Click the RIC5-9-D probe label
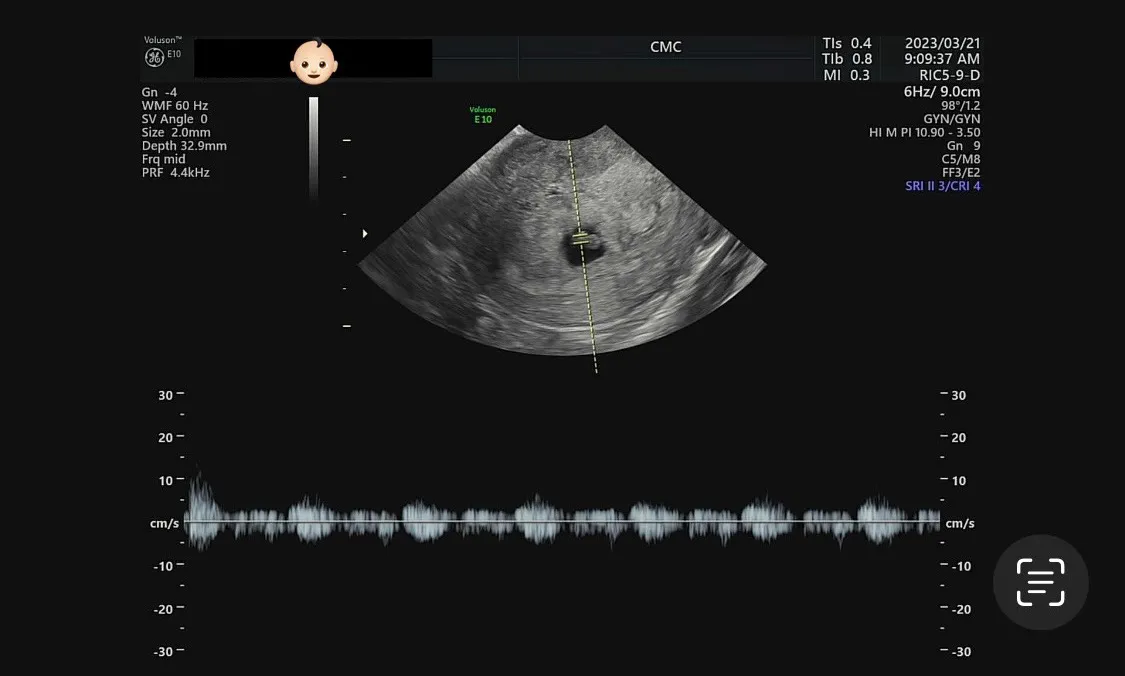Viewport: 1125px width, 676px height. click(949, 75)
